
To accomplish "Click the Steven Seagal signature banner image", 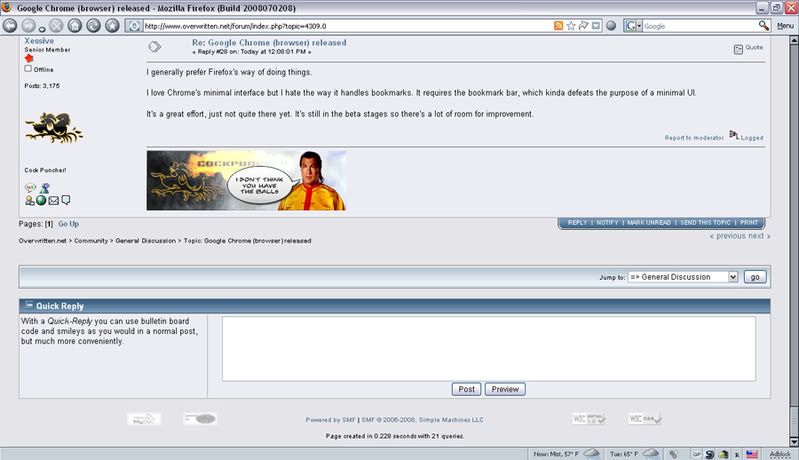I will pyautogui.click(x=247, y=180).
